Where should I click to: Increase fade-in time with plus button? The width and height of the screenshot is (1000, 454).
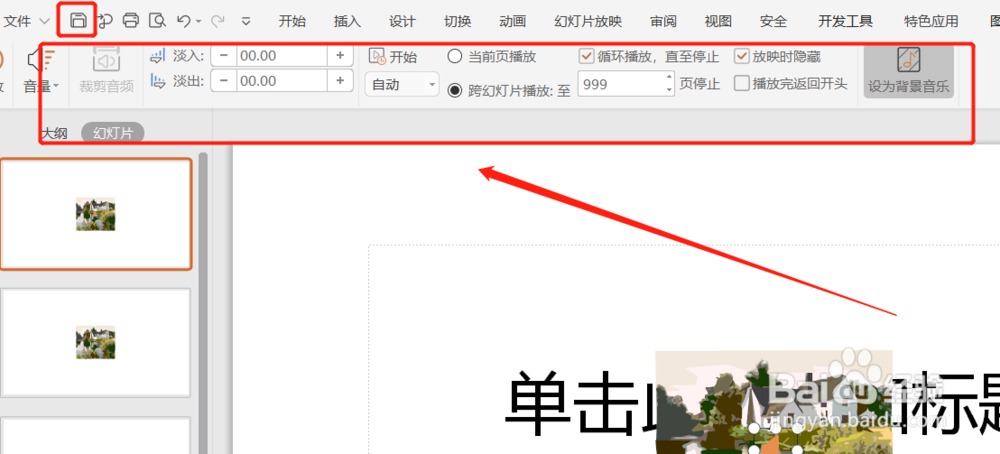340,55
